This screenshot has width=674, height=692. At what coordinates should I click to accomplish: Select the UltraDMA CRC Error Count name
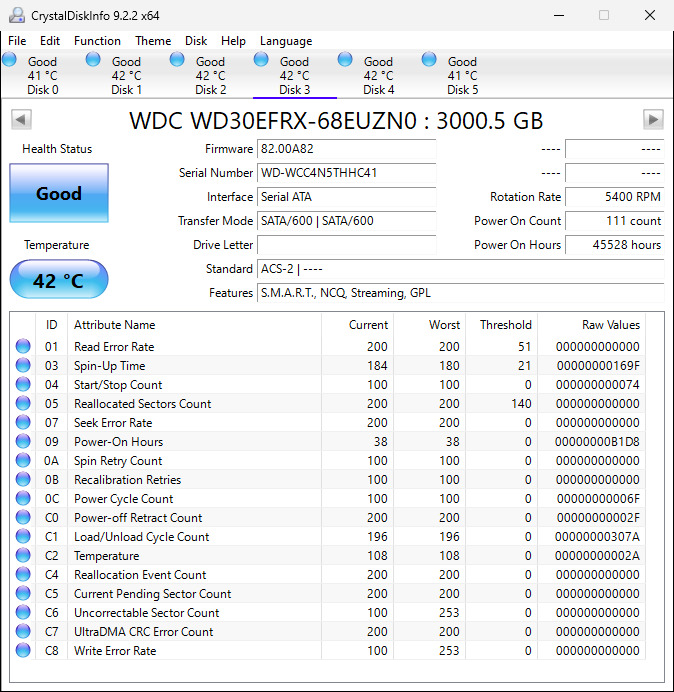143,631
